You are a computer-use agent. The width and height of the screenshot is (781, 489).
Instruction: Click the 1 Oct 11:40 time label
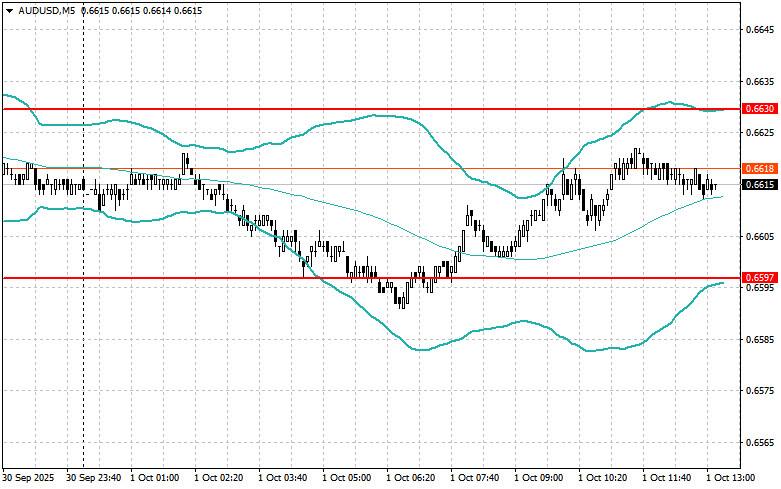[666, 478]
